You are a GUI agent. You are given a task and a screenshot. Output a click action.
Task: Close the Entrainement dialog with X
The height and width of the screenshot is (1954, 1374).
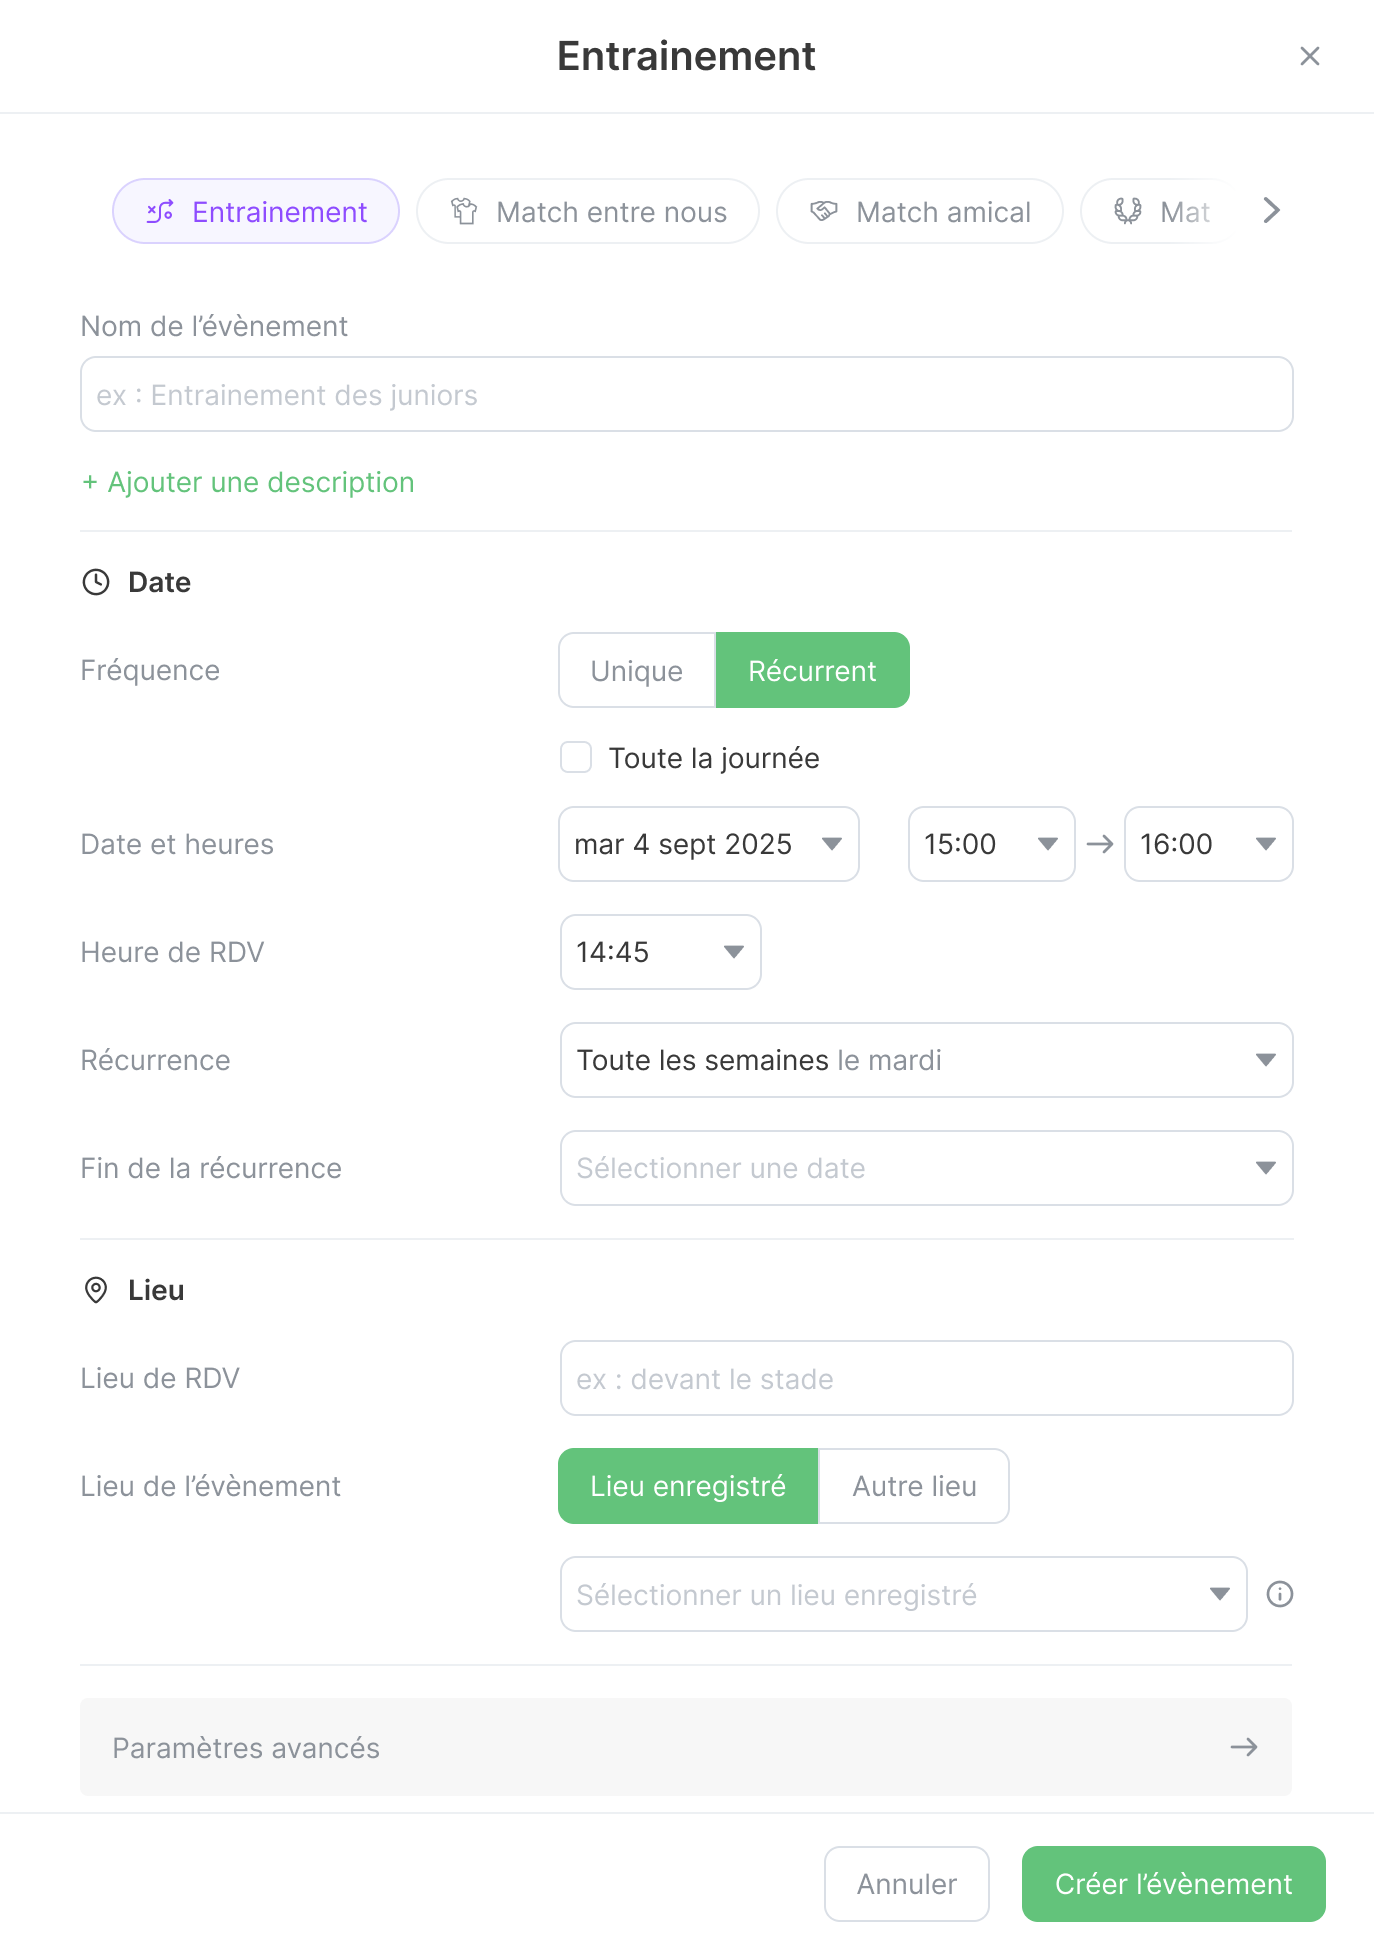[x=1309, y=56]
